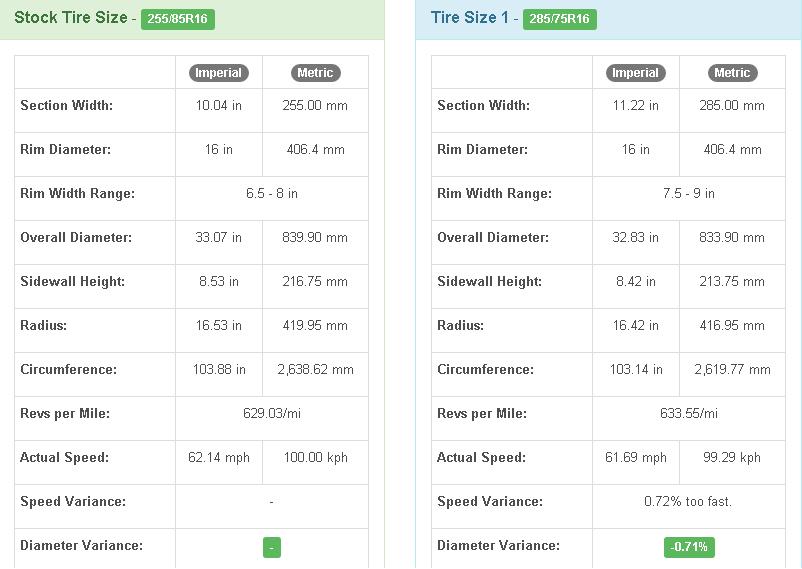Select the Metric badge in stock tire table
The width and height of the screenshot is (802, 569).
click(315, 73)
